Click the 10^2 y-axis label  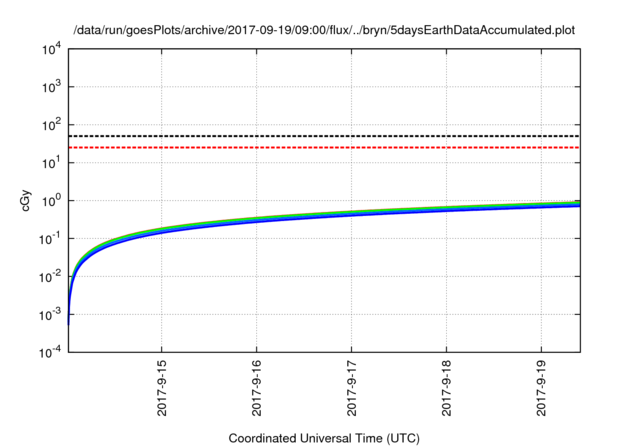51,125
